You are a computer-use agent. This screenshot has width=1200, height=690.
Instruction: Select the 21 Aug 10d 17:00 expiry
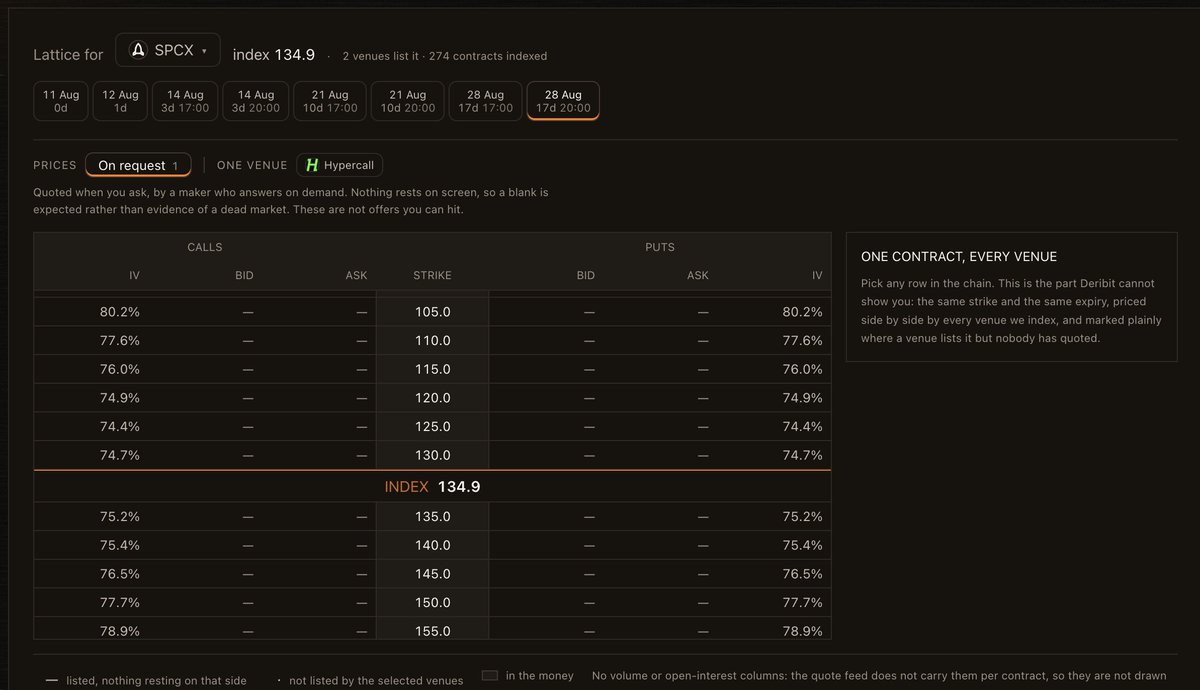330,101
